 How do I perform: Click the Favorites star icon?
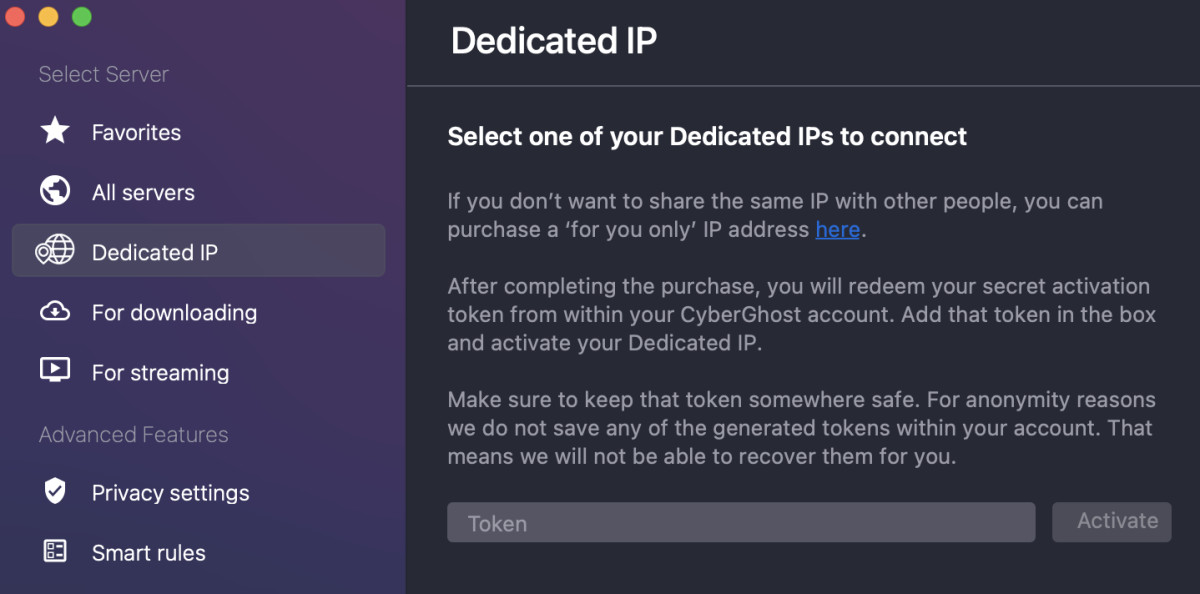click(54, 131)
